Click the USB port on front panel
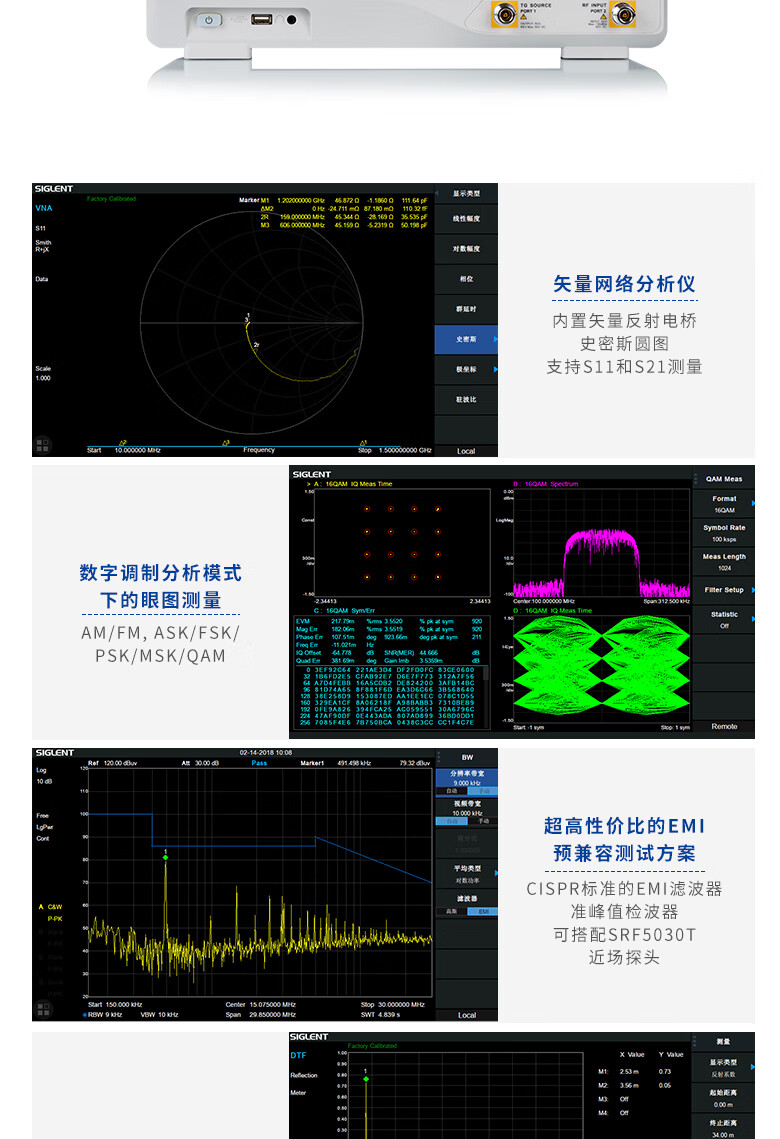This screenshot has width=780, height=1139. point(260,19)
